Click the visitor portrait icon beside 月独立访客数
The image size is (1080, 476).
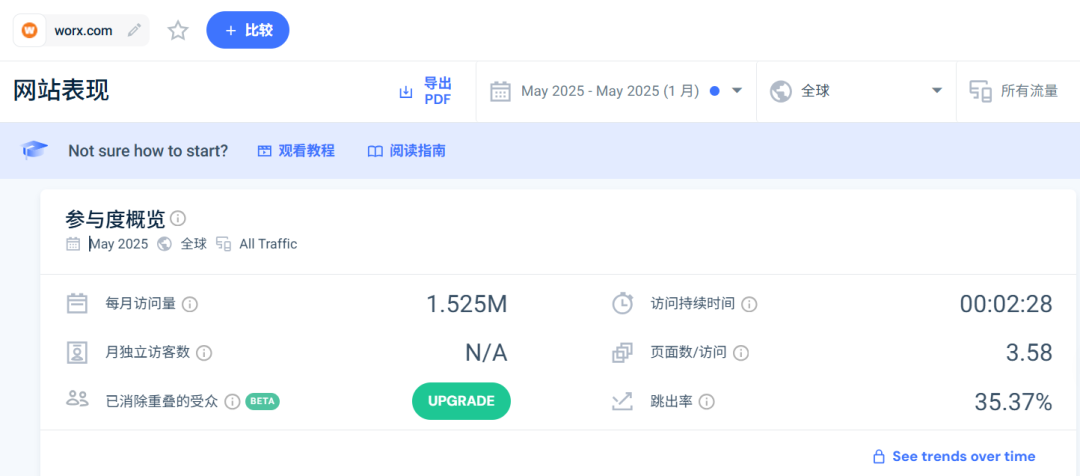click(77, 353)
